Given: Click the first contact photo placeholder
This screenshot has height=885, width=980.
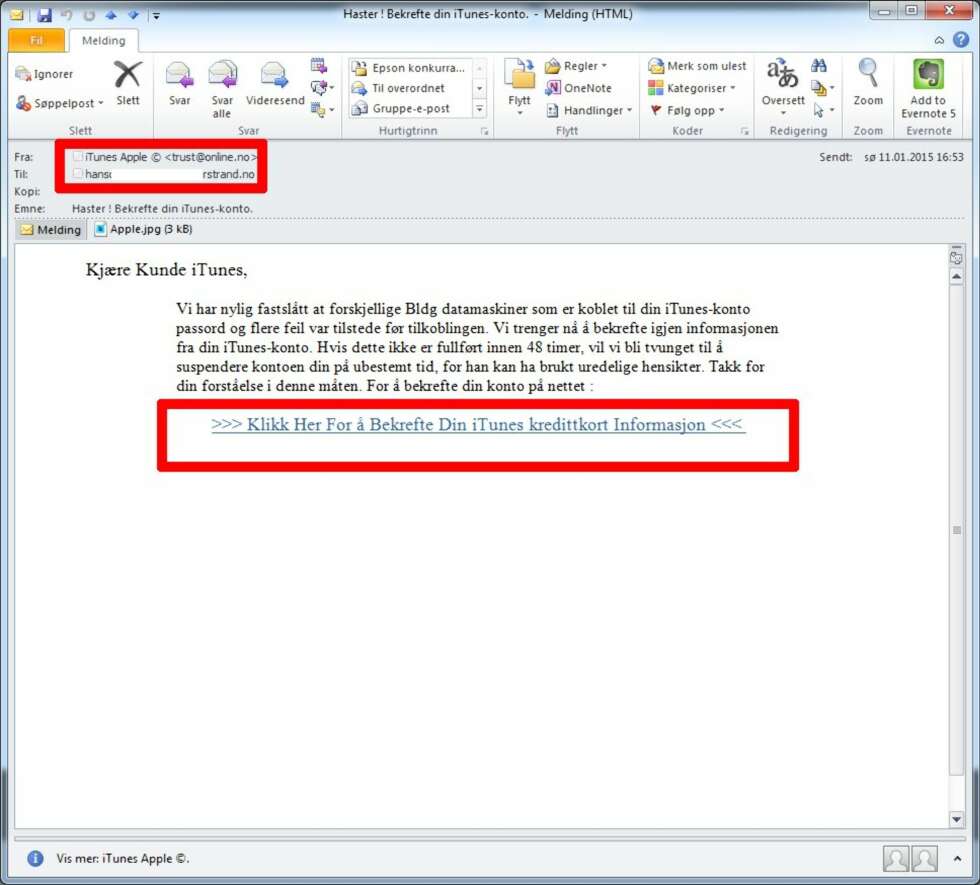Looking at the screenshot, I should click(x=896, y=859).
